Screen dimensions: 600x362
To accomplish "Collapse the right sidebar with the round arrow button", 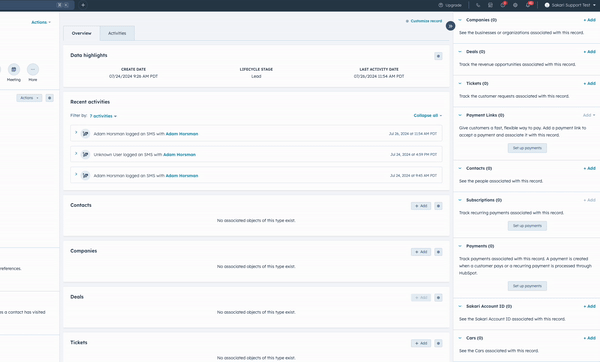I will pos(450,26).
